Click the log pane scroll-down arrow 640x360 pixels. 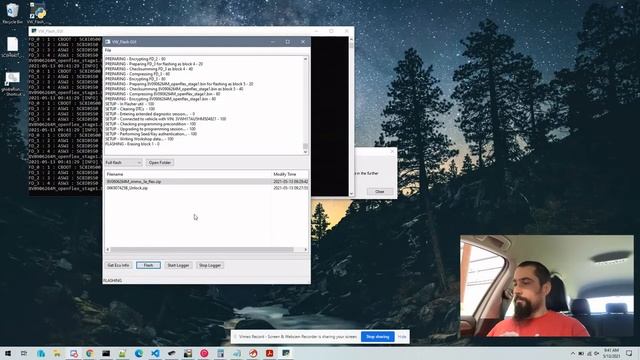tap(305, 152)
